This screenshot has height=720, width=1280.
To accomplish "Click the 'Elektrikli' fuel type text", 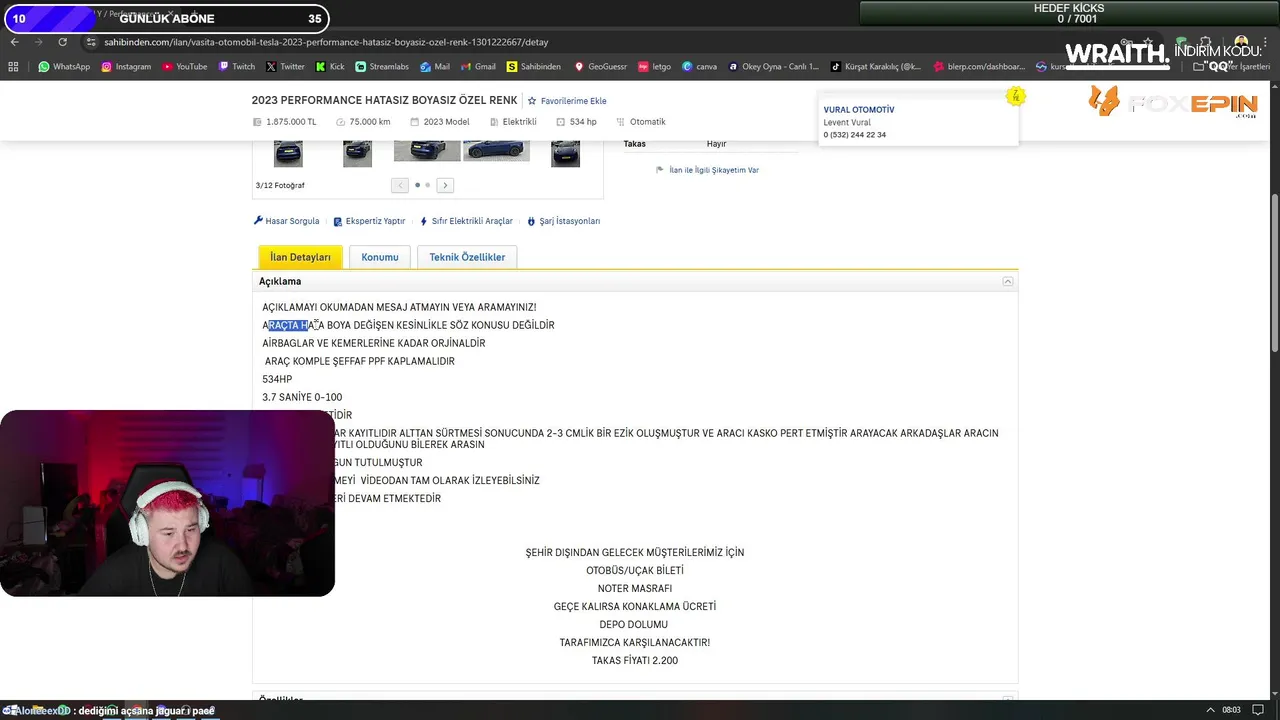I will (x=520, y=122).
